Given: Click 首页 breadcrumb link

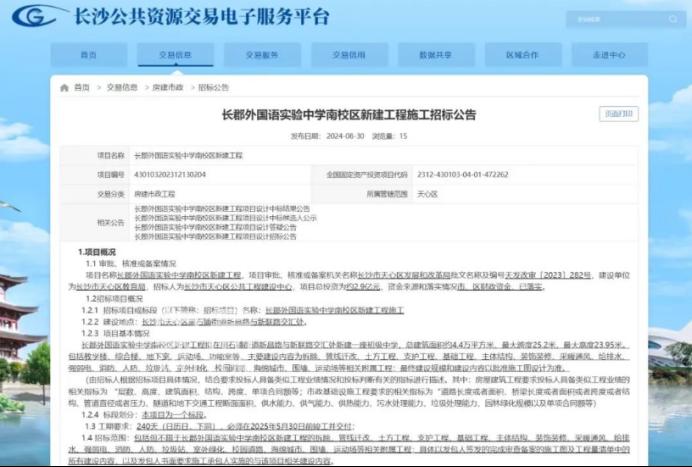Looking at the screenshot, I should [82, 87].
